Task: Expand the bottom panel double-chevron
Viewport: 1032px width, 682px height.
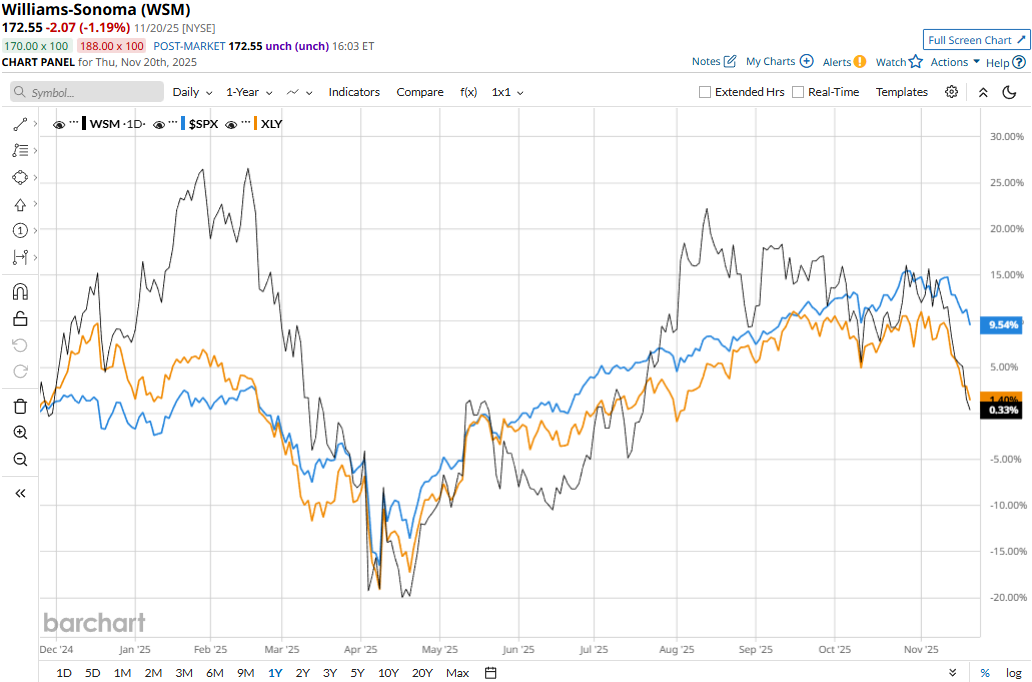Action: click(952, 673)
